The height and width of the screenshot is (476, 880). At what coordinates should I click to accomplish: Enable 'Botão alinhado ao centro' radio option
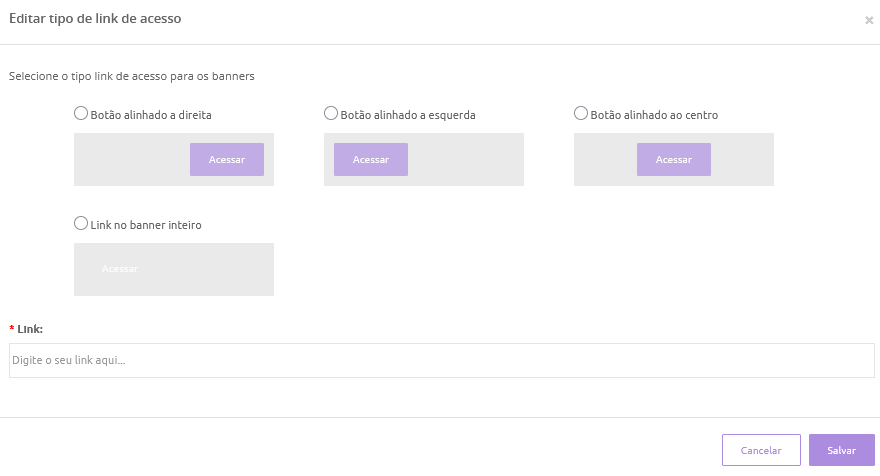581,114
